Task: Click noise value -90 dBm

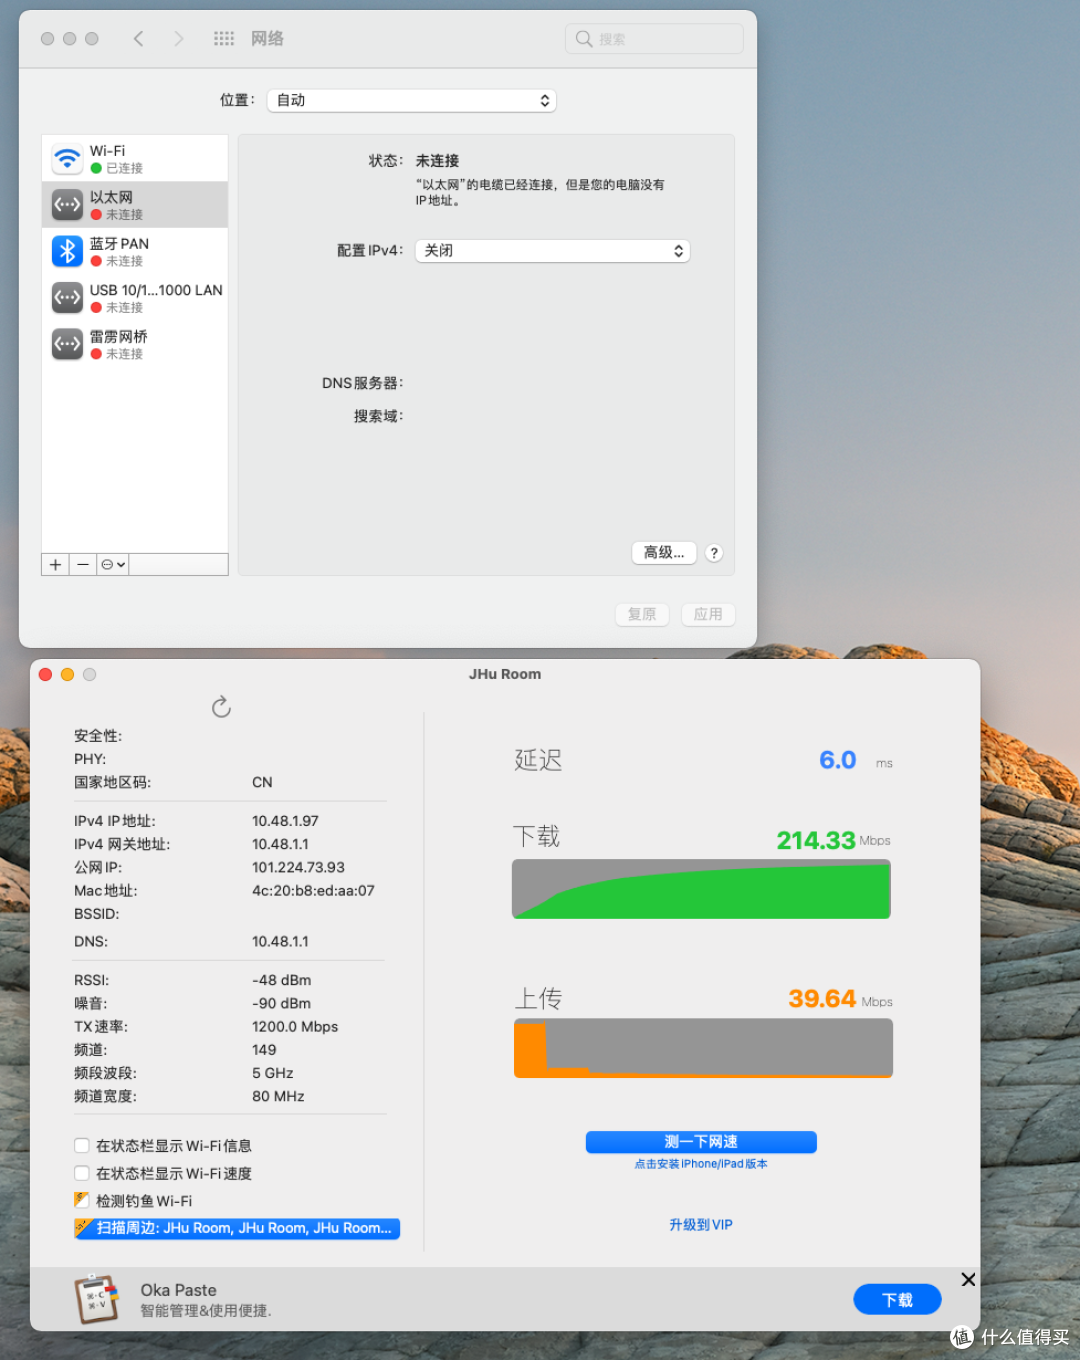Action: tap(281, 1003)
